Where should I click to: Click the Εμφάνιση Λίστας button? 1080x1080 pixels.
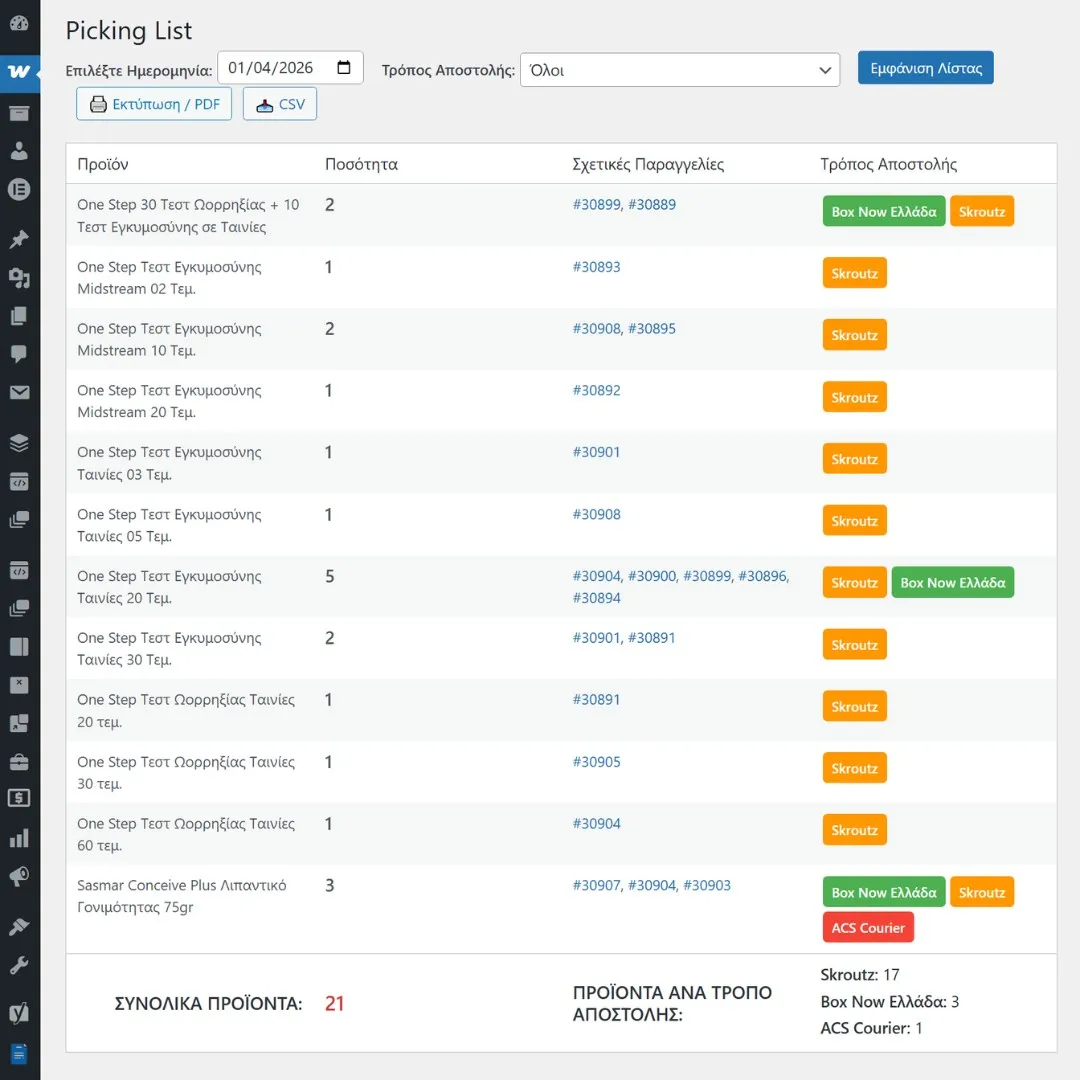[x=925, y=68]
